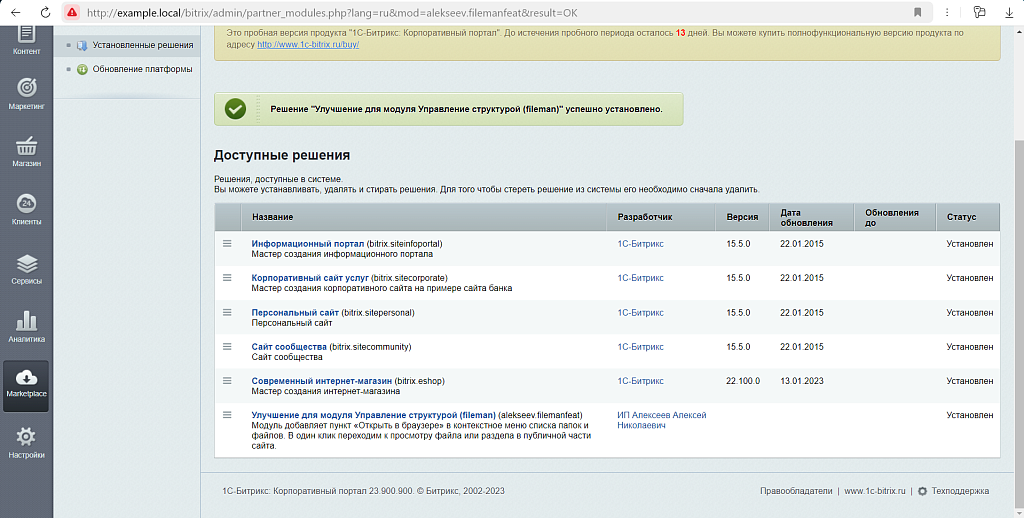
Task: Open browser downloads icon
Action: tap(1008, 12)
